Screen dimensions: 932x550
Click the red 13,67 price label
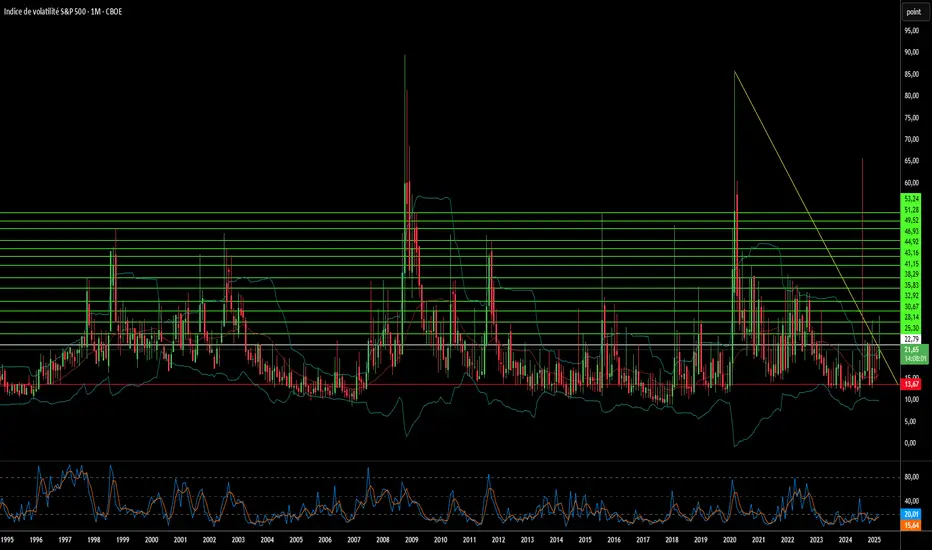[x=911, y=384]
